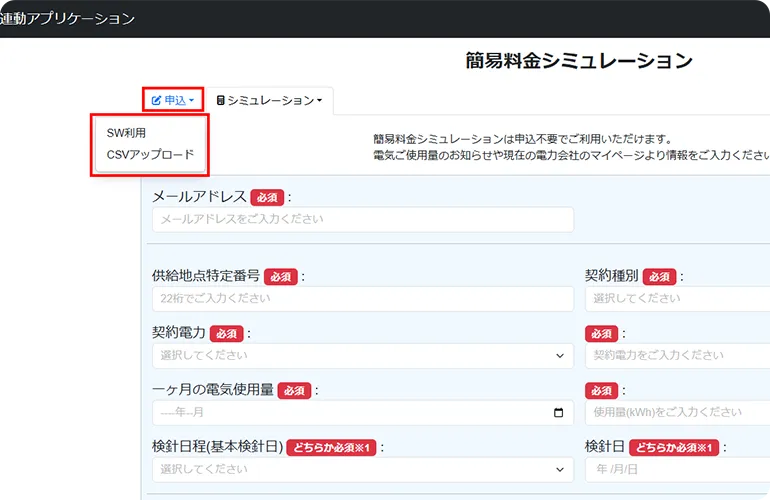Expand the 検針日程(基本検針日) dropdown
Viewport: 770px width, 500px height.
[x=363, y=470]
